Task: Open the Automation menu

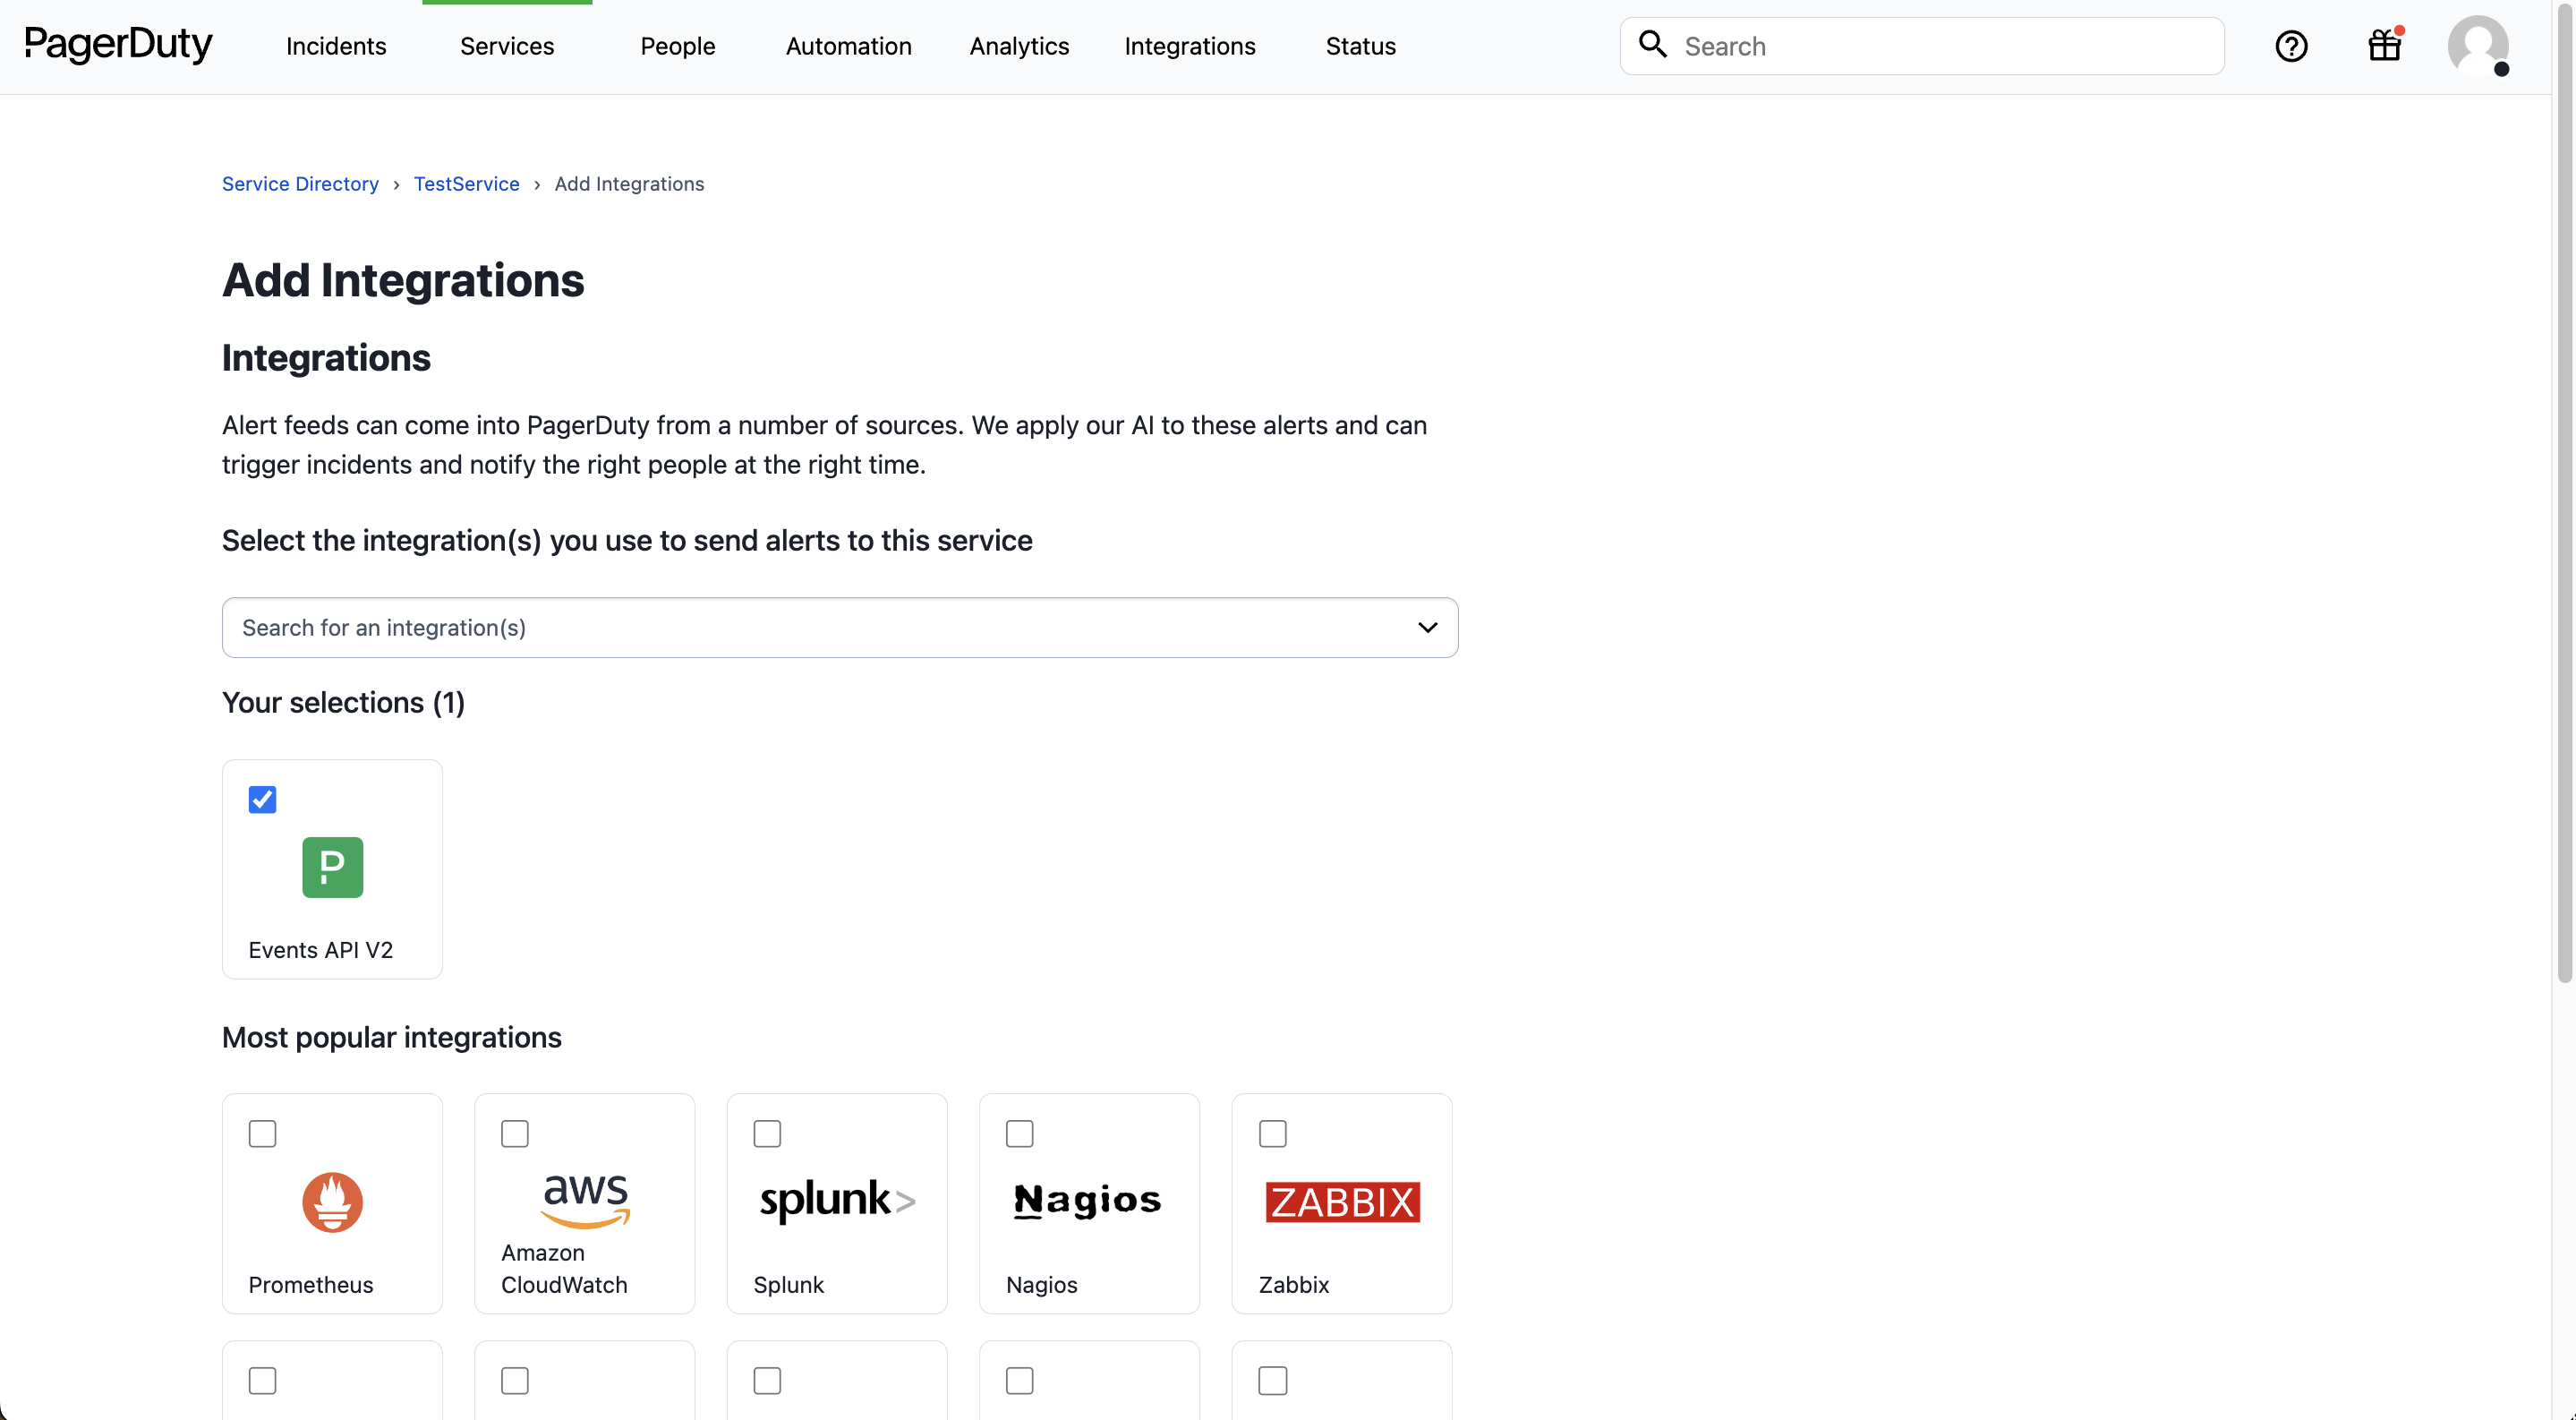Action: (x=848, y=46)
